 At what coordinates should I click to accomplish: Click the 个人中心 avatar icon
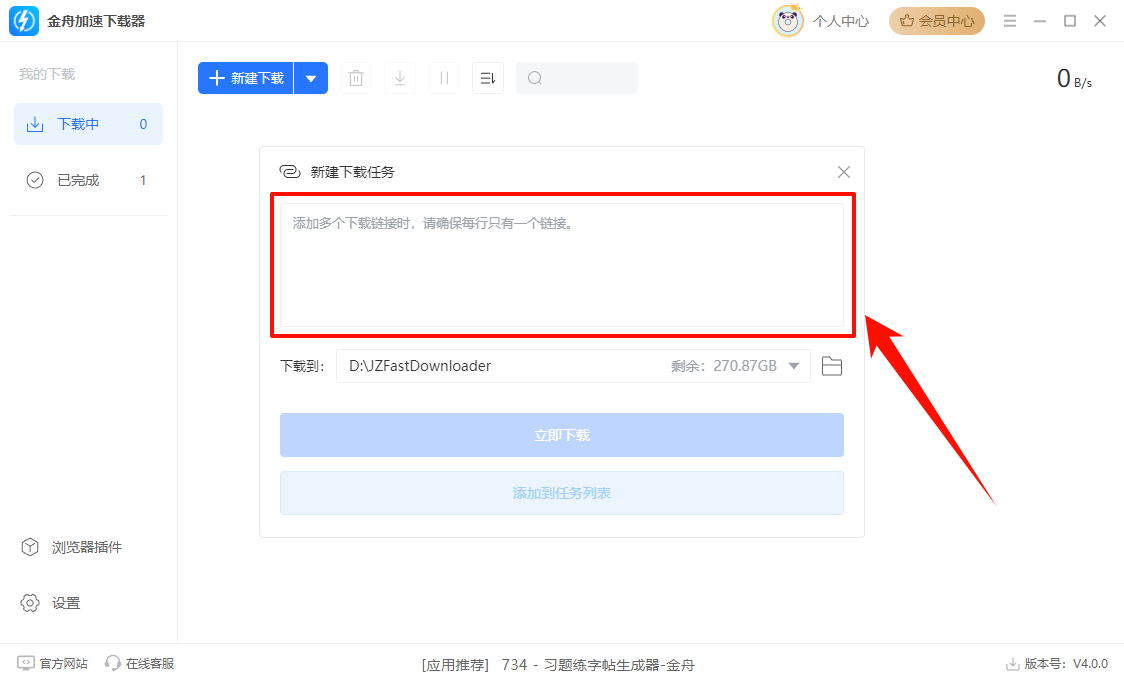[x=788, y=20]
